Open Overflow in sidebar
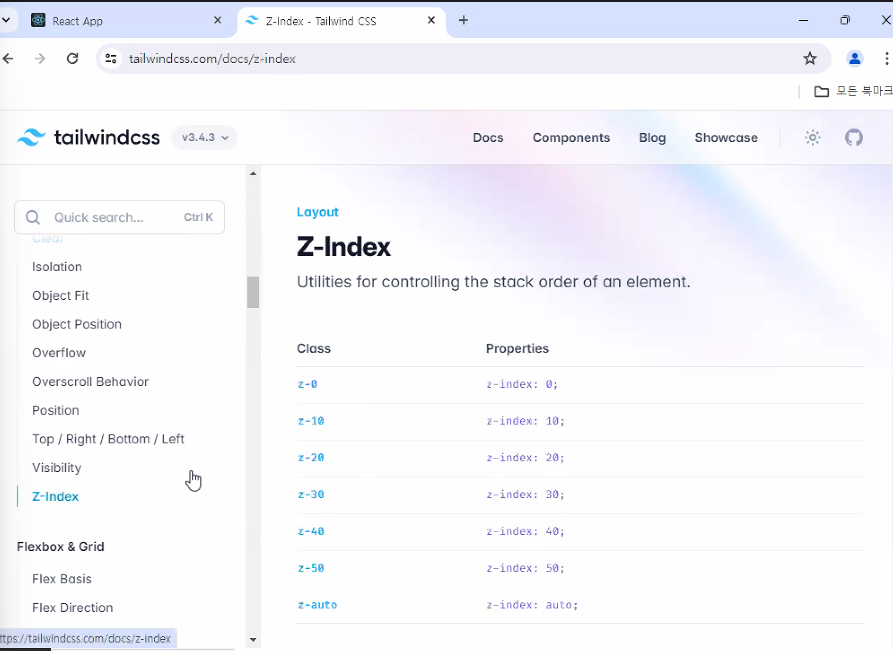 pos(59,353)
